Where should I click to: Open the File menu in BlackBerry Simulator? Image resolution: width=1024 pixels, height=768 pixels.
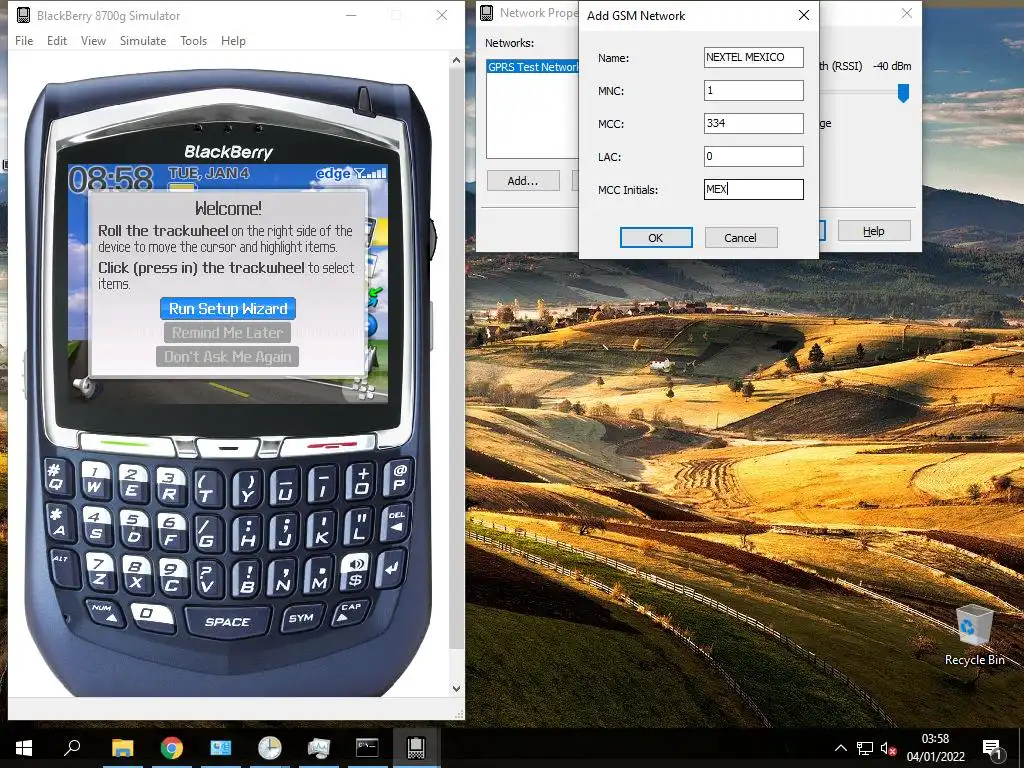pos(24,40)
